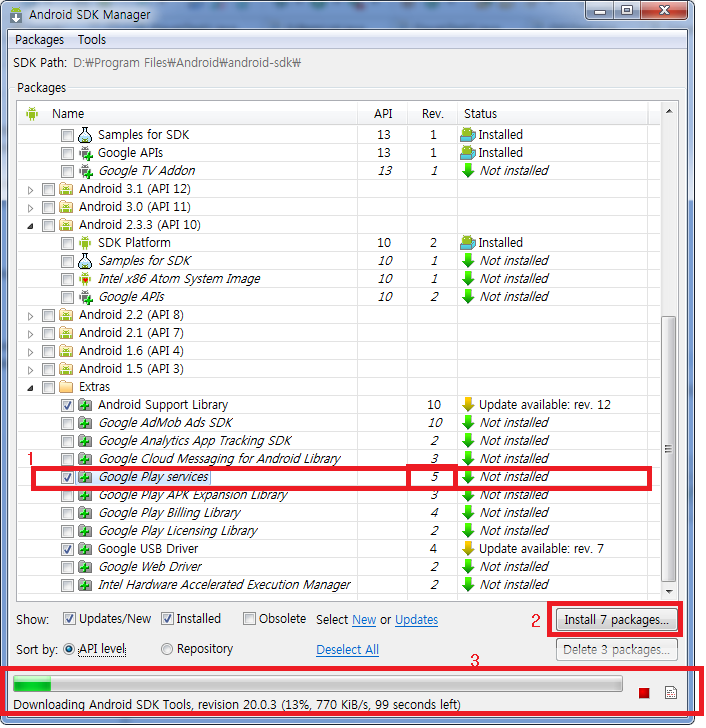Click the New selection link
The height and width of the screenshot is (728, 706).
click(x=364, y=620)
